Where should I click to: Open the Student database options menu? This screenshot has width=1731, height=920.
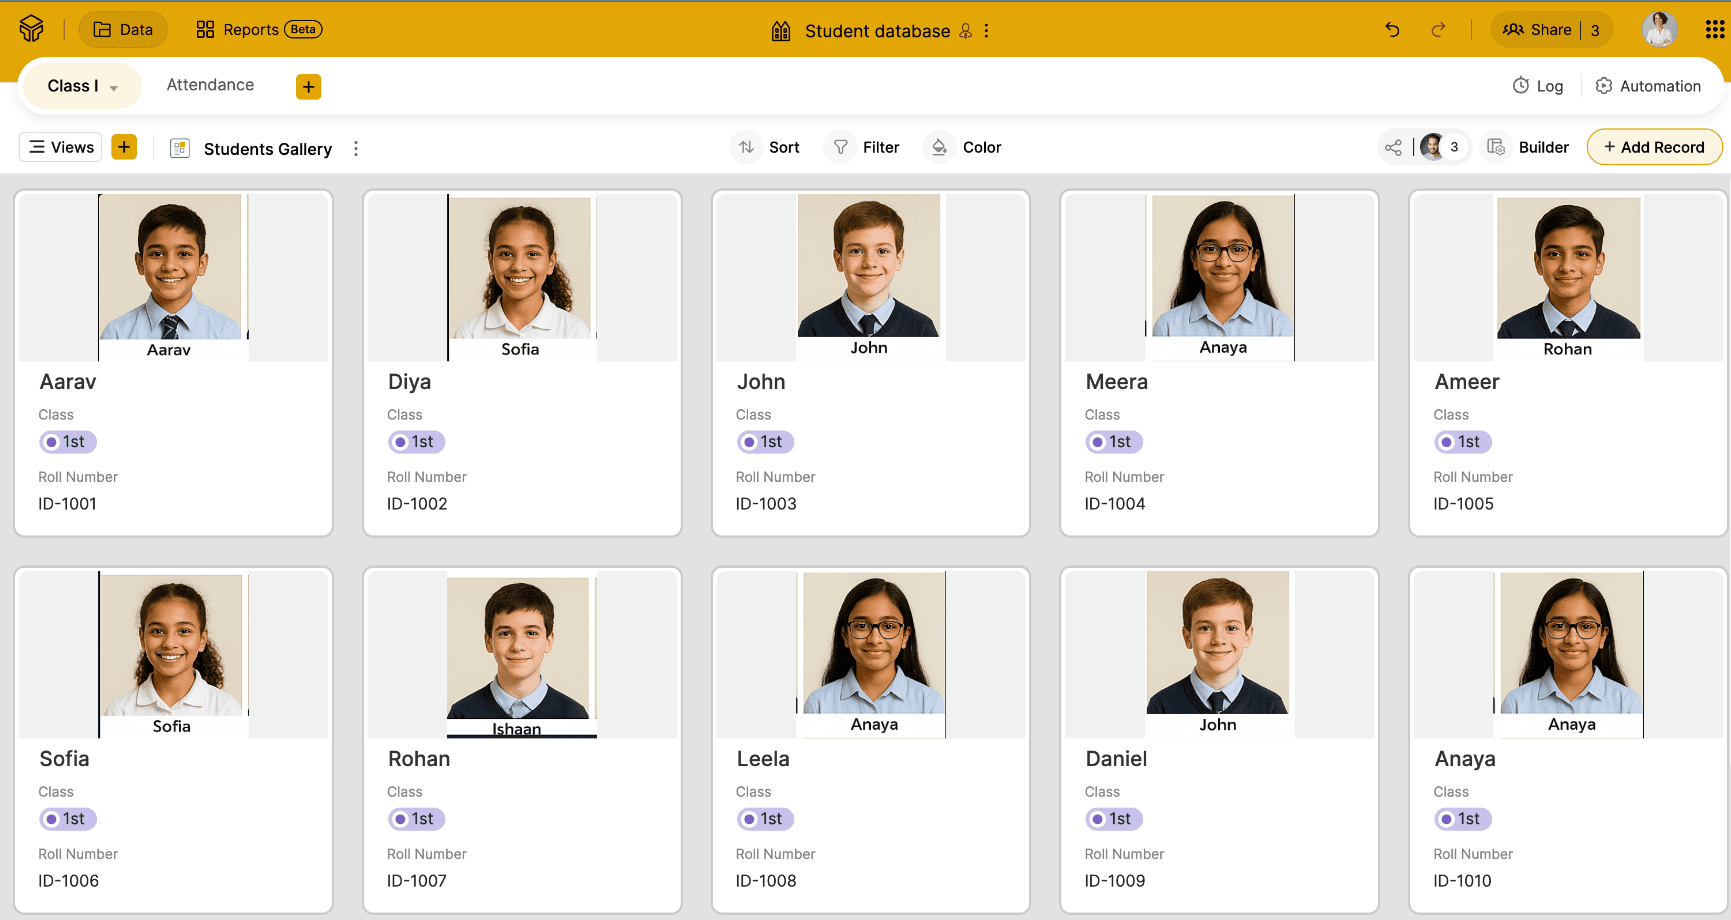click(986, 31)
